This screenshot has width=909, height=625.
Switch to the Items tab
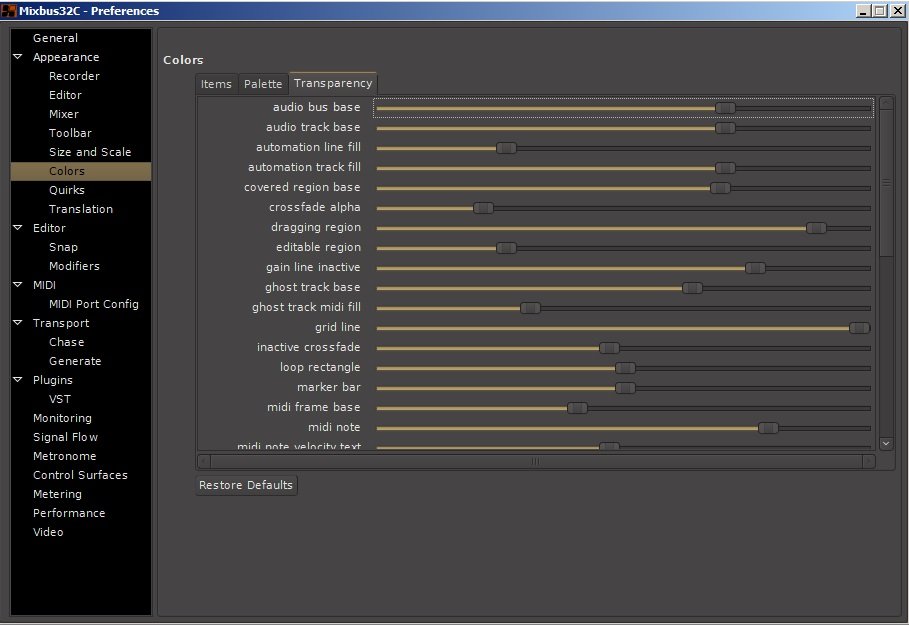(216, 84)
